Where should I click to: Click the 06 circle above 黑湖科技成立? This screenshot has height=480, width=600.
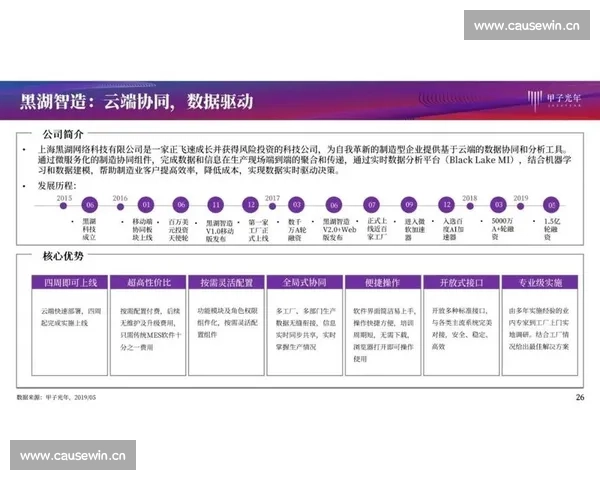(x=90, y=205)
